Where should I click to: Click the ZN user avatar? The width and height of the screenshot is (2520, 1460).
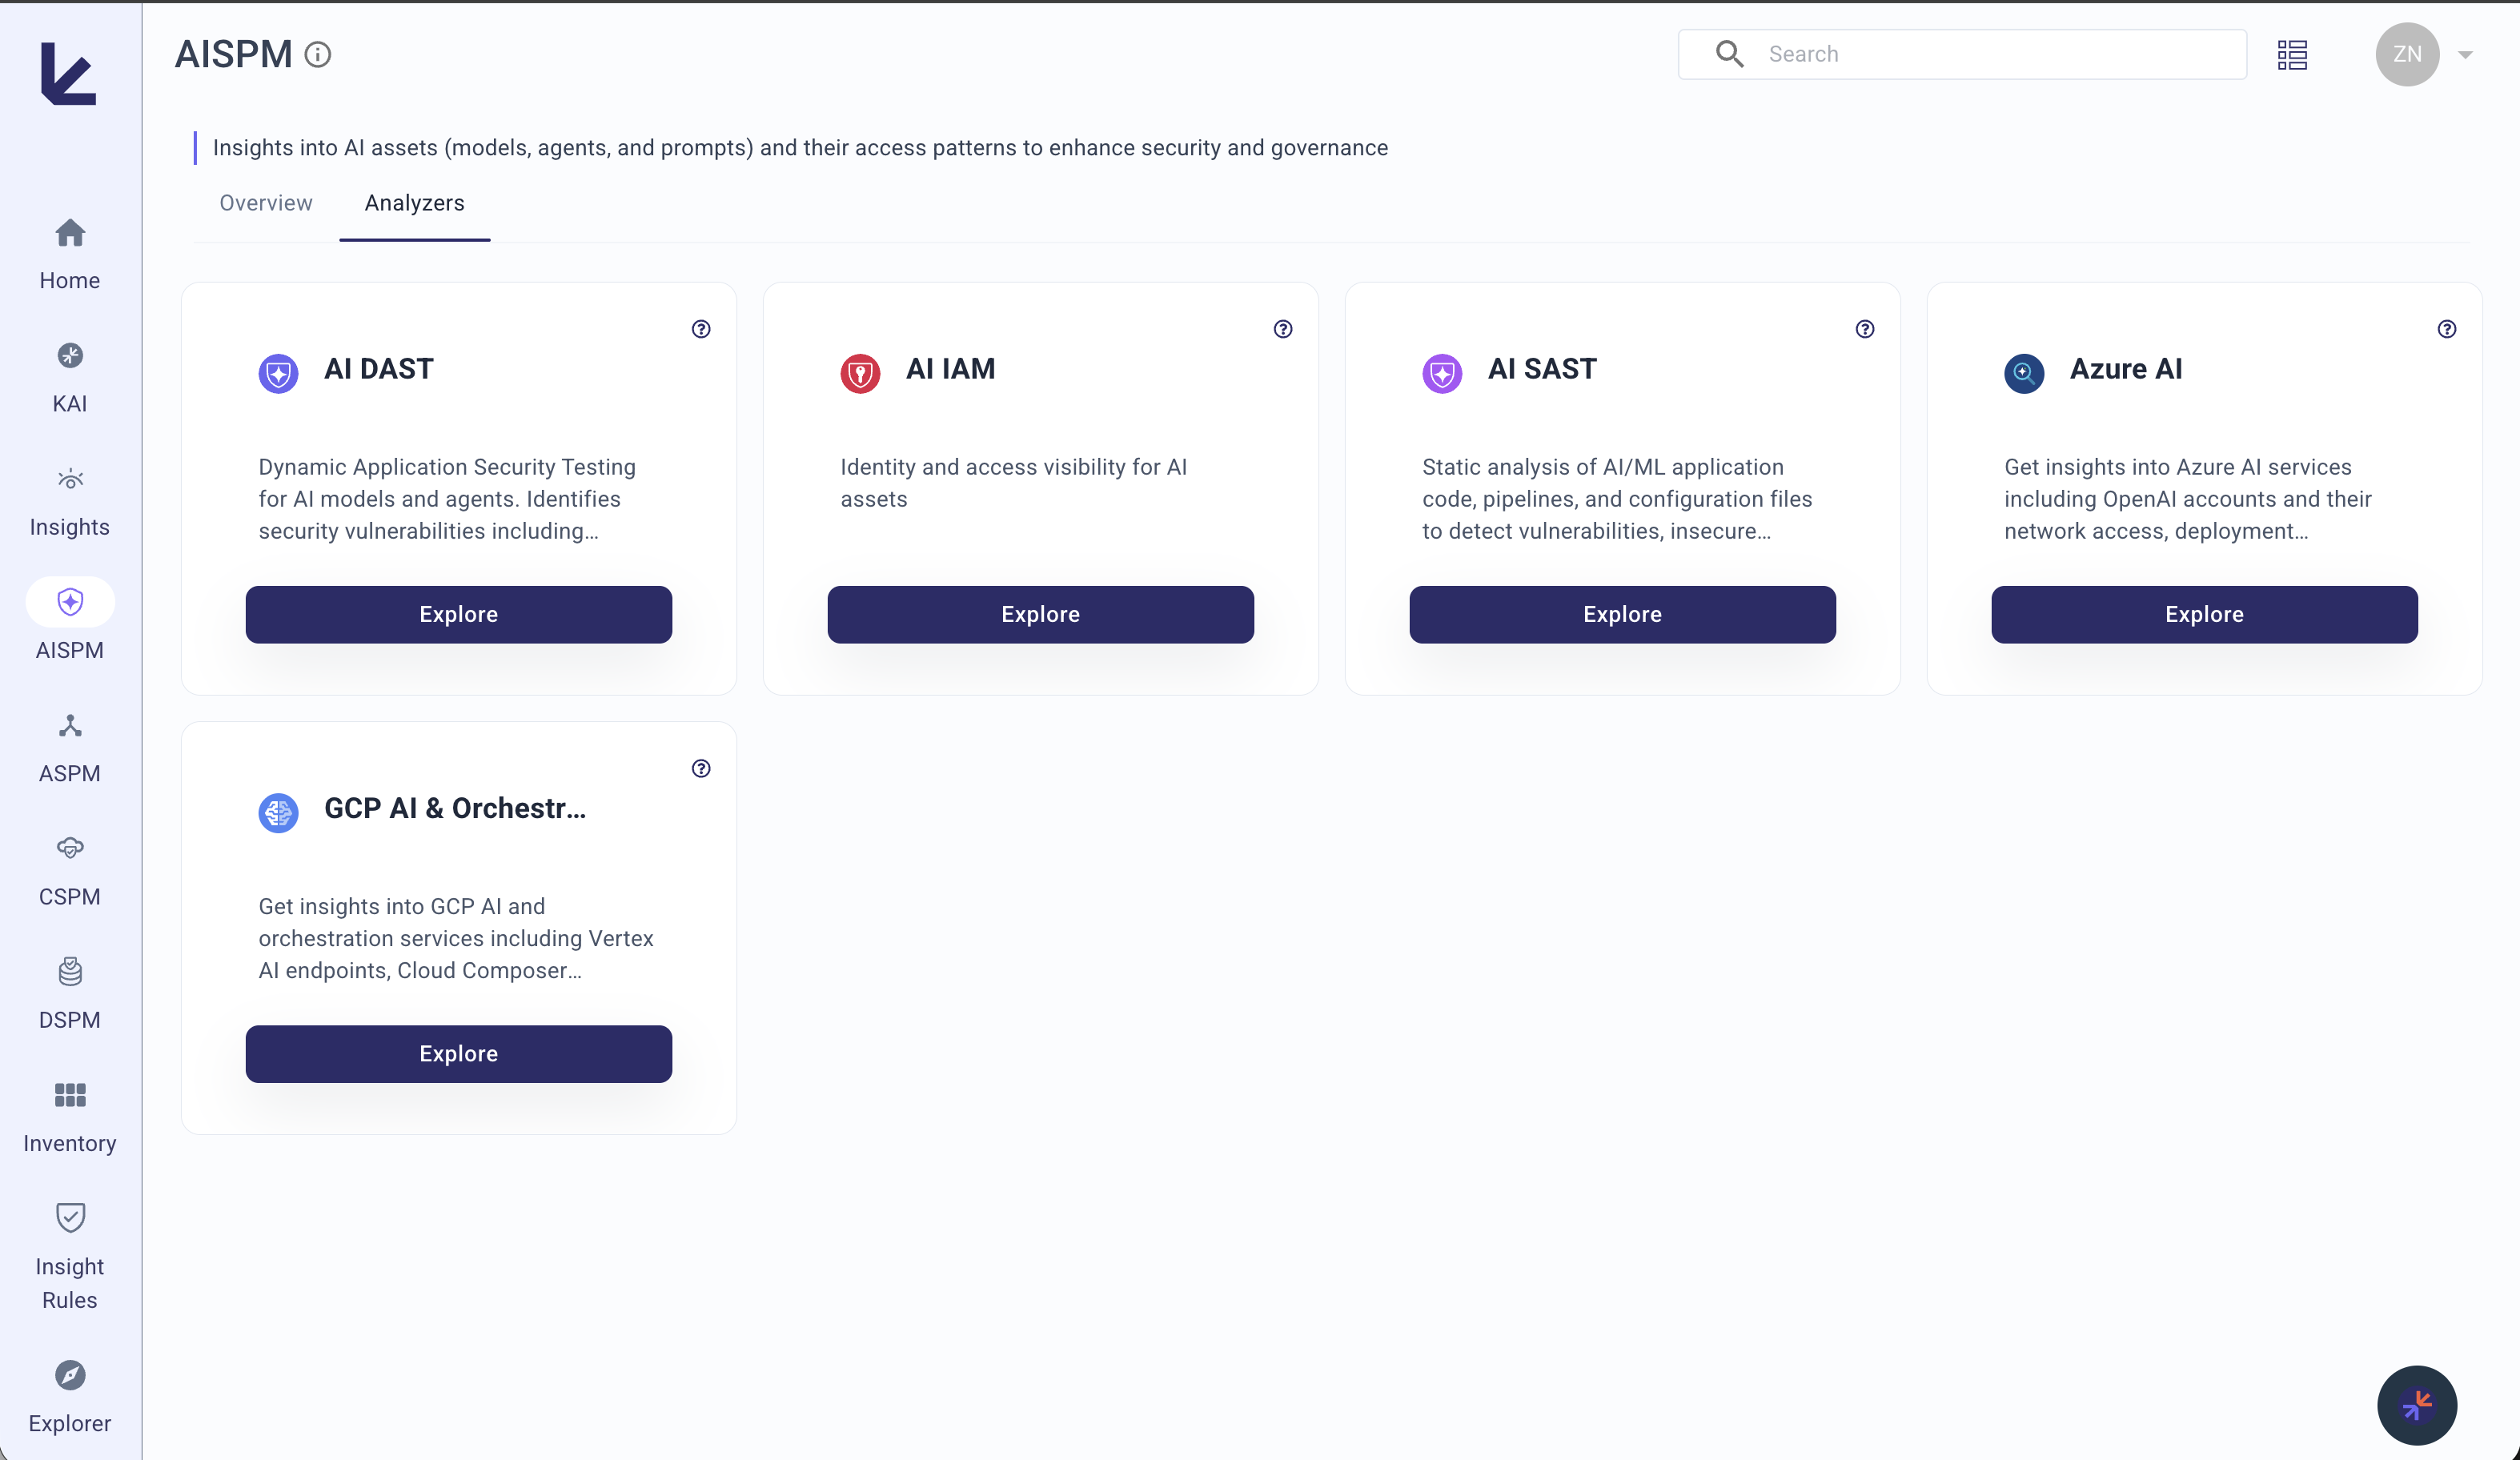[x=2407, y=54]
